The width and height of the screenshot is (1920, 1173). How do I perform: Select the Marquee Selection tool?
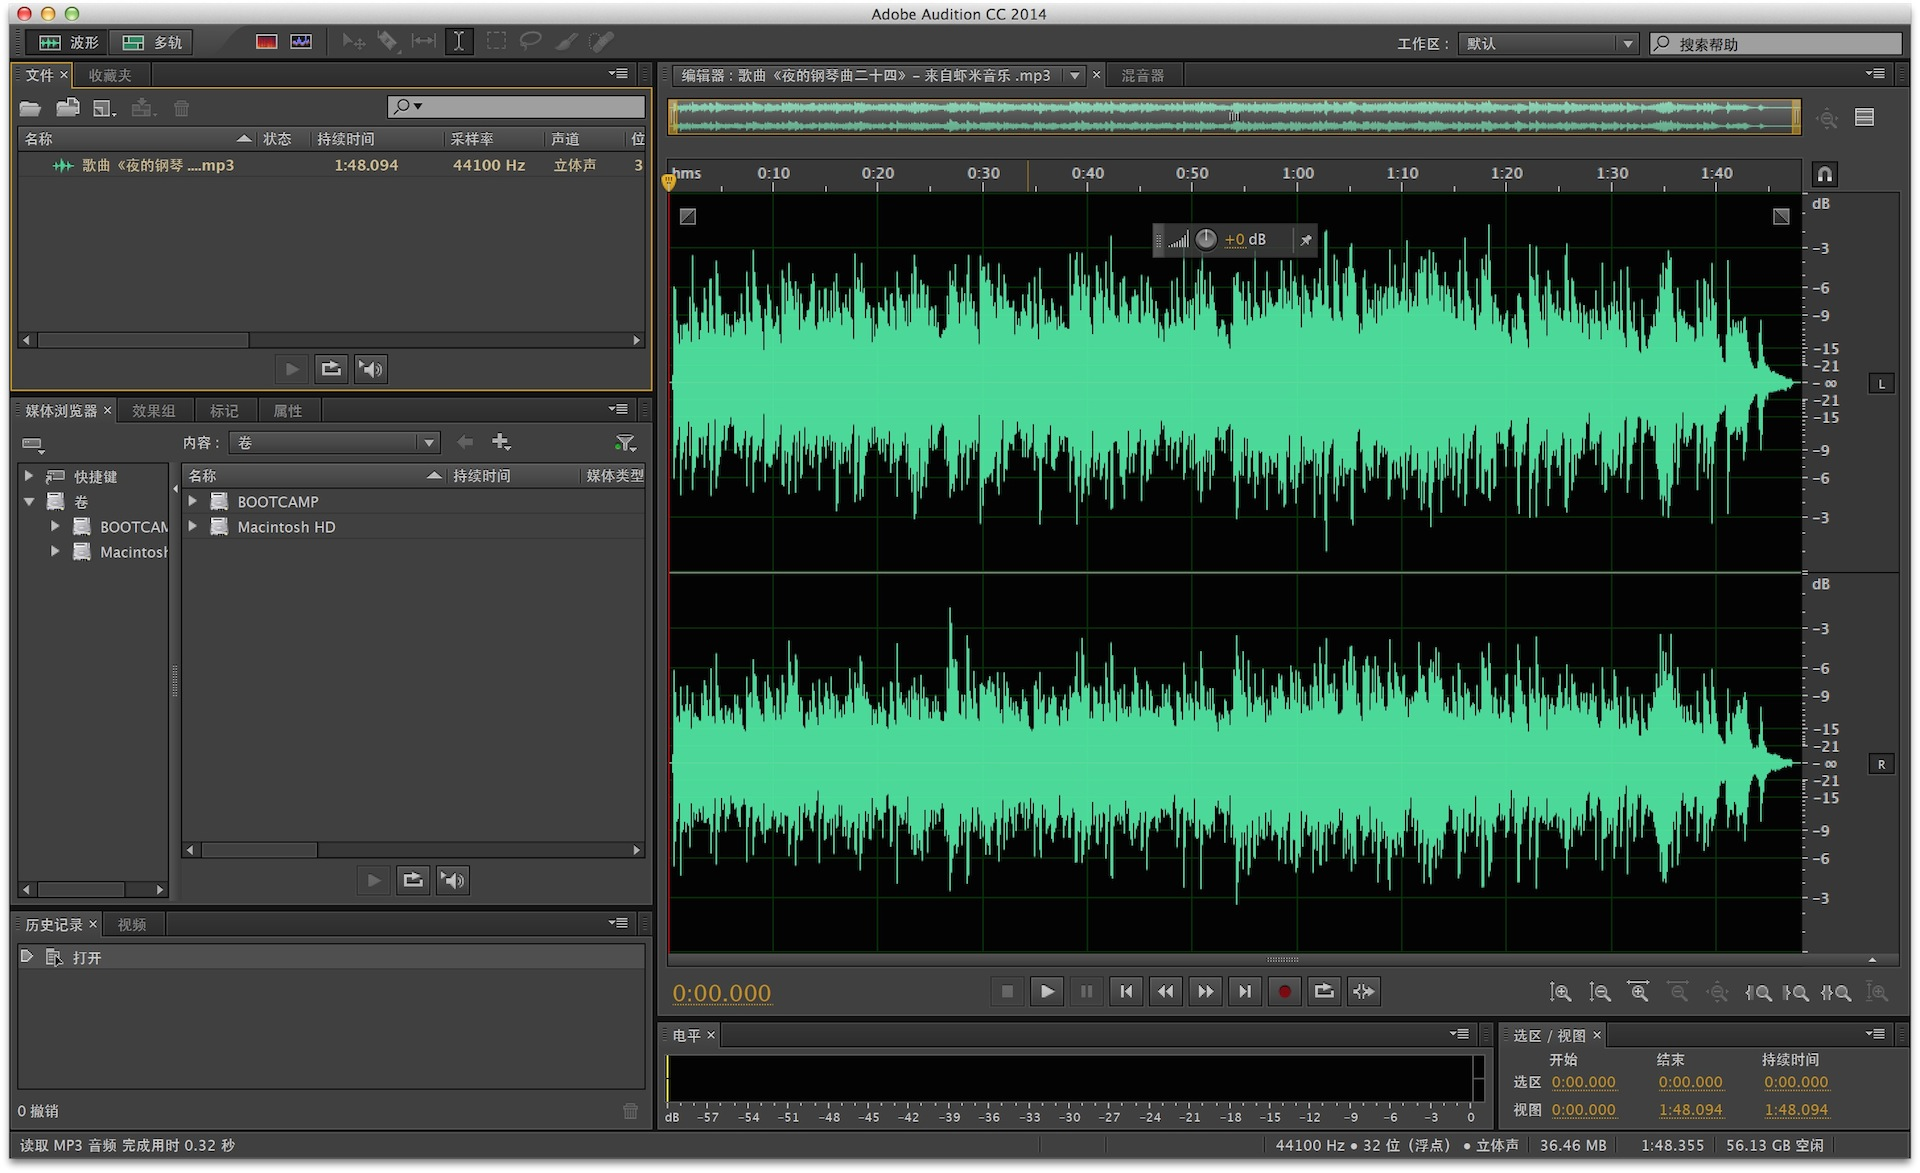click(x=495, y=41)
